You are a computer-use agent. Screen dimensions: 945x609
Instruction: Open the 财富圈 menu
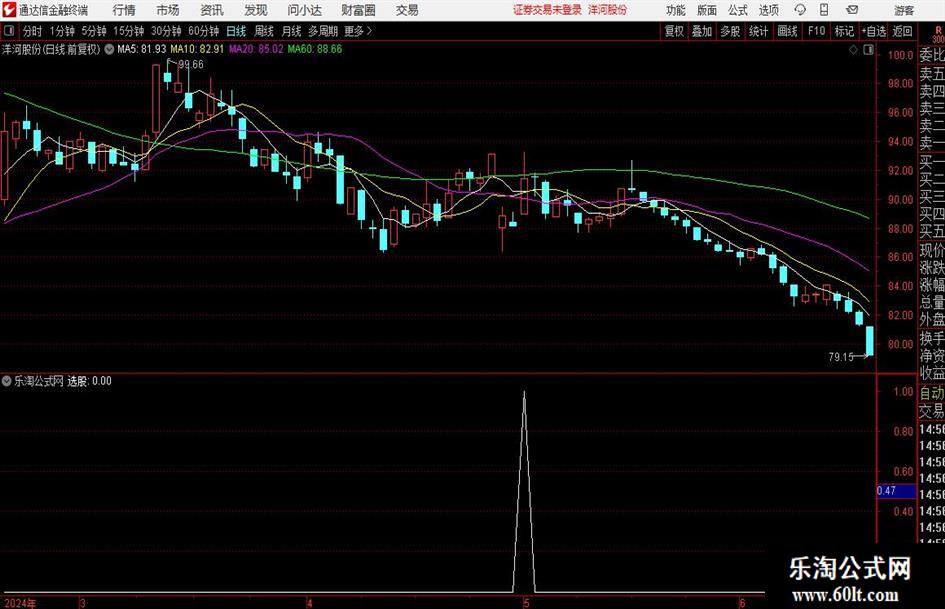pos(358,10)
